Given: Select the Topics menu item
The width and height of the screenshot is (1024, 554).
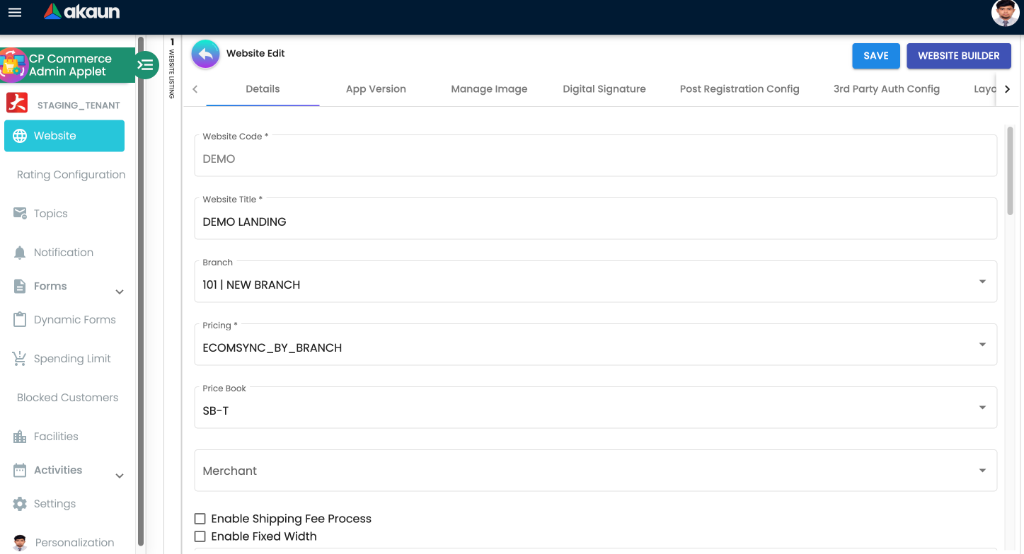Looking at the screenshot, I should coord(50,214).
